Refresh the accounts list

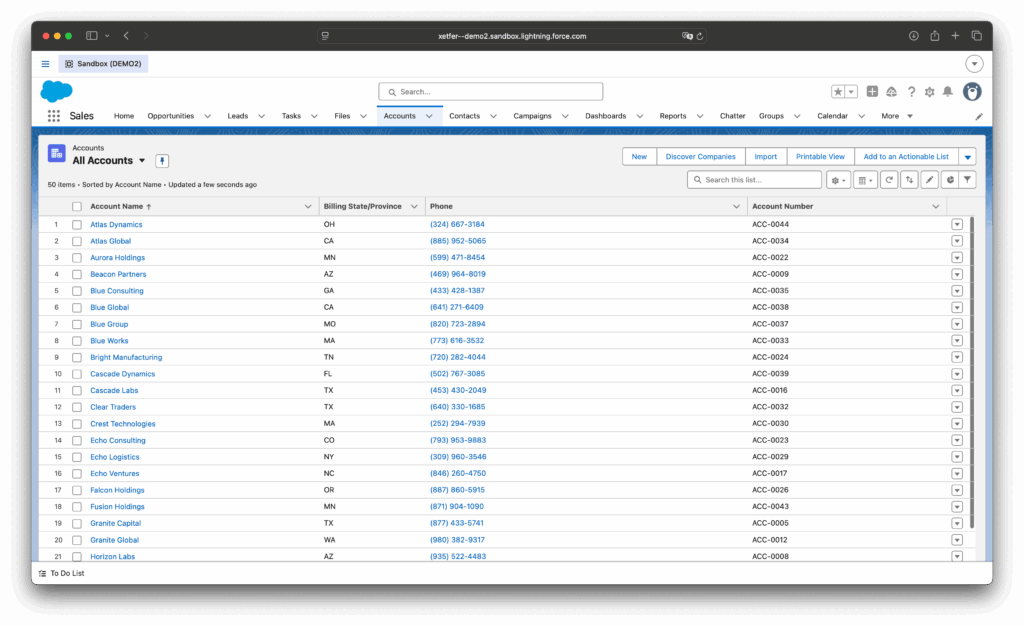point(889,180)
